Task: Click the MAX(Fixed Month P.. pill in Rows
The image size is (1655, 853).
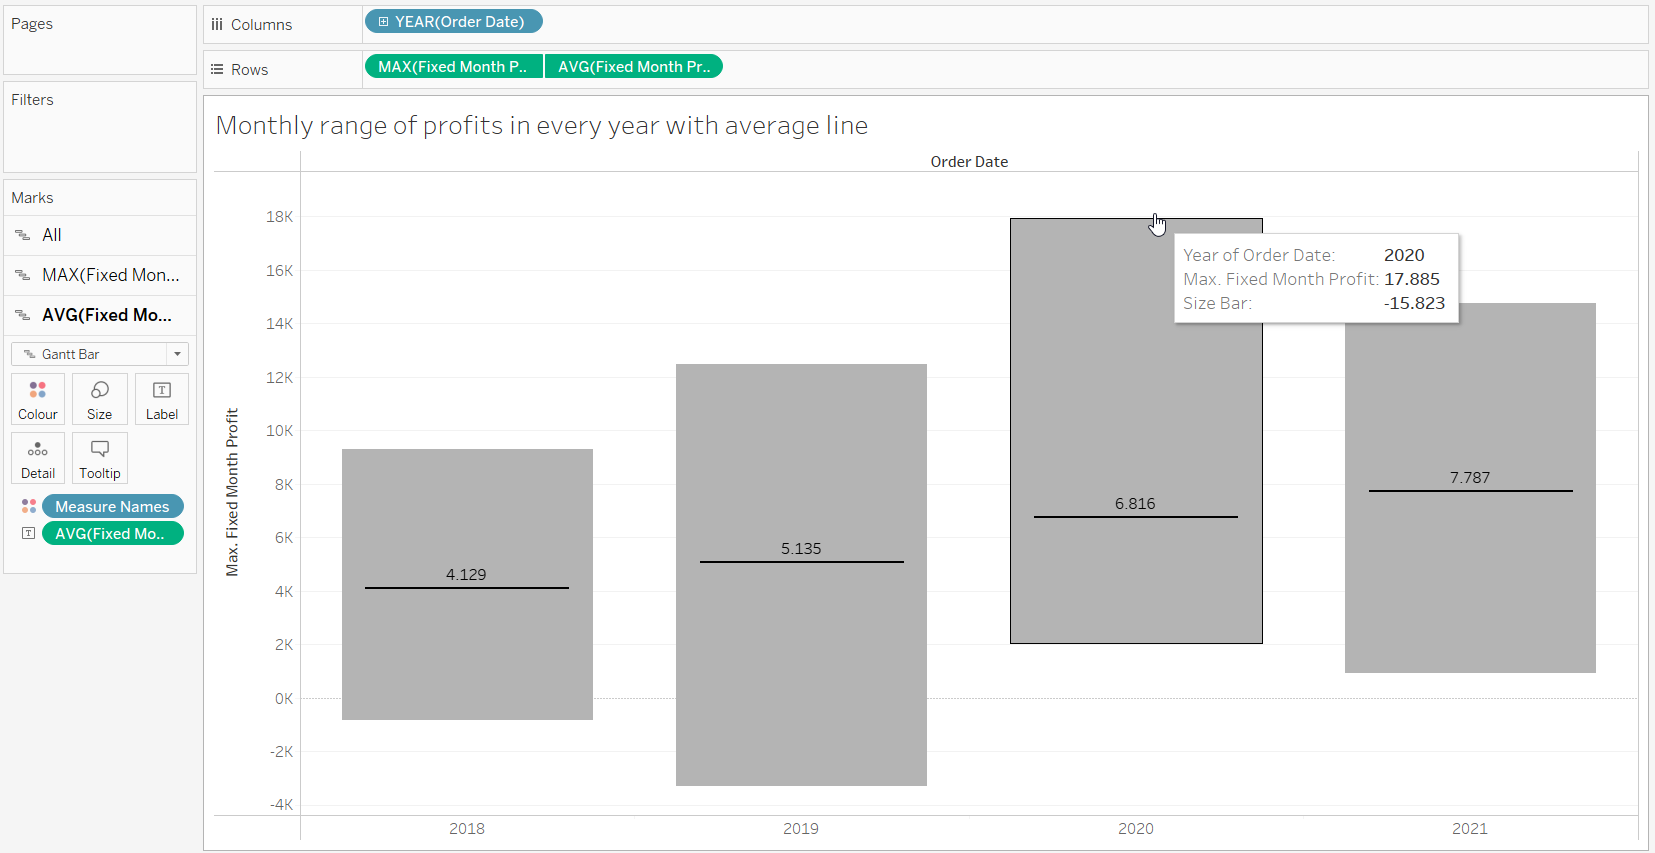Action: tap(454, 66)
